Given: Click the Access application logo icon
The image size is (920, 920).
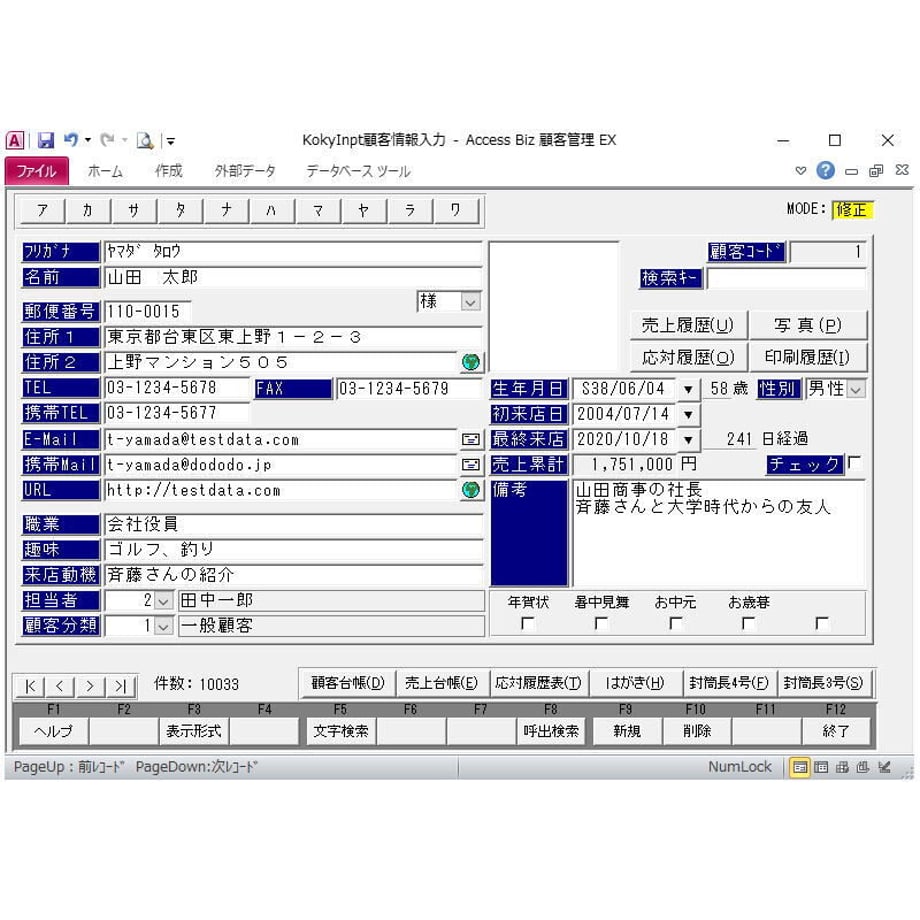Looking at the screenshot, I should click(x=15, y=140).
